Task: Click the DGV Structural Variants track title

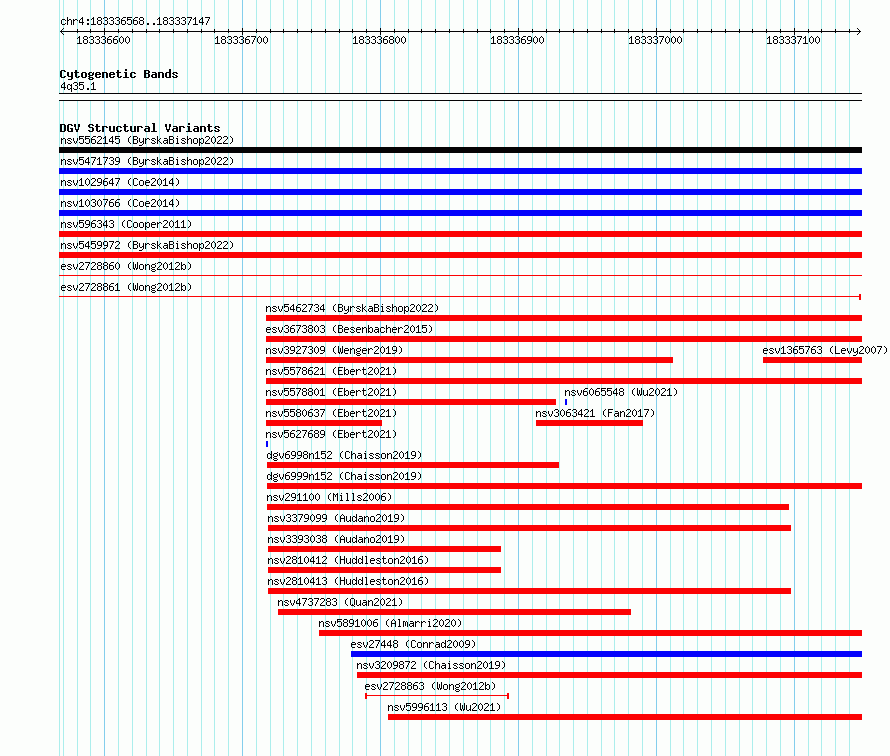Action: 140,128
